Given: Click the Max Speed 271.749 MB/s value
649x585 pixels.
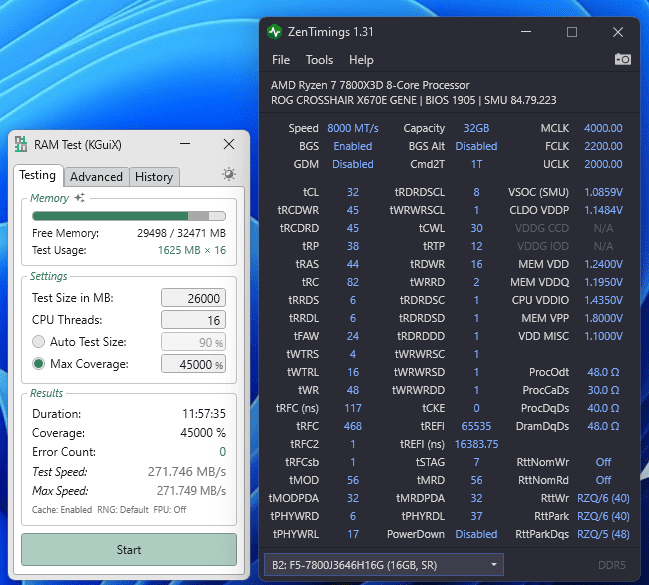Looking at the screenshot, I should [191, 491].
